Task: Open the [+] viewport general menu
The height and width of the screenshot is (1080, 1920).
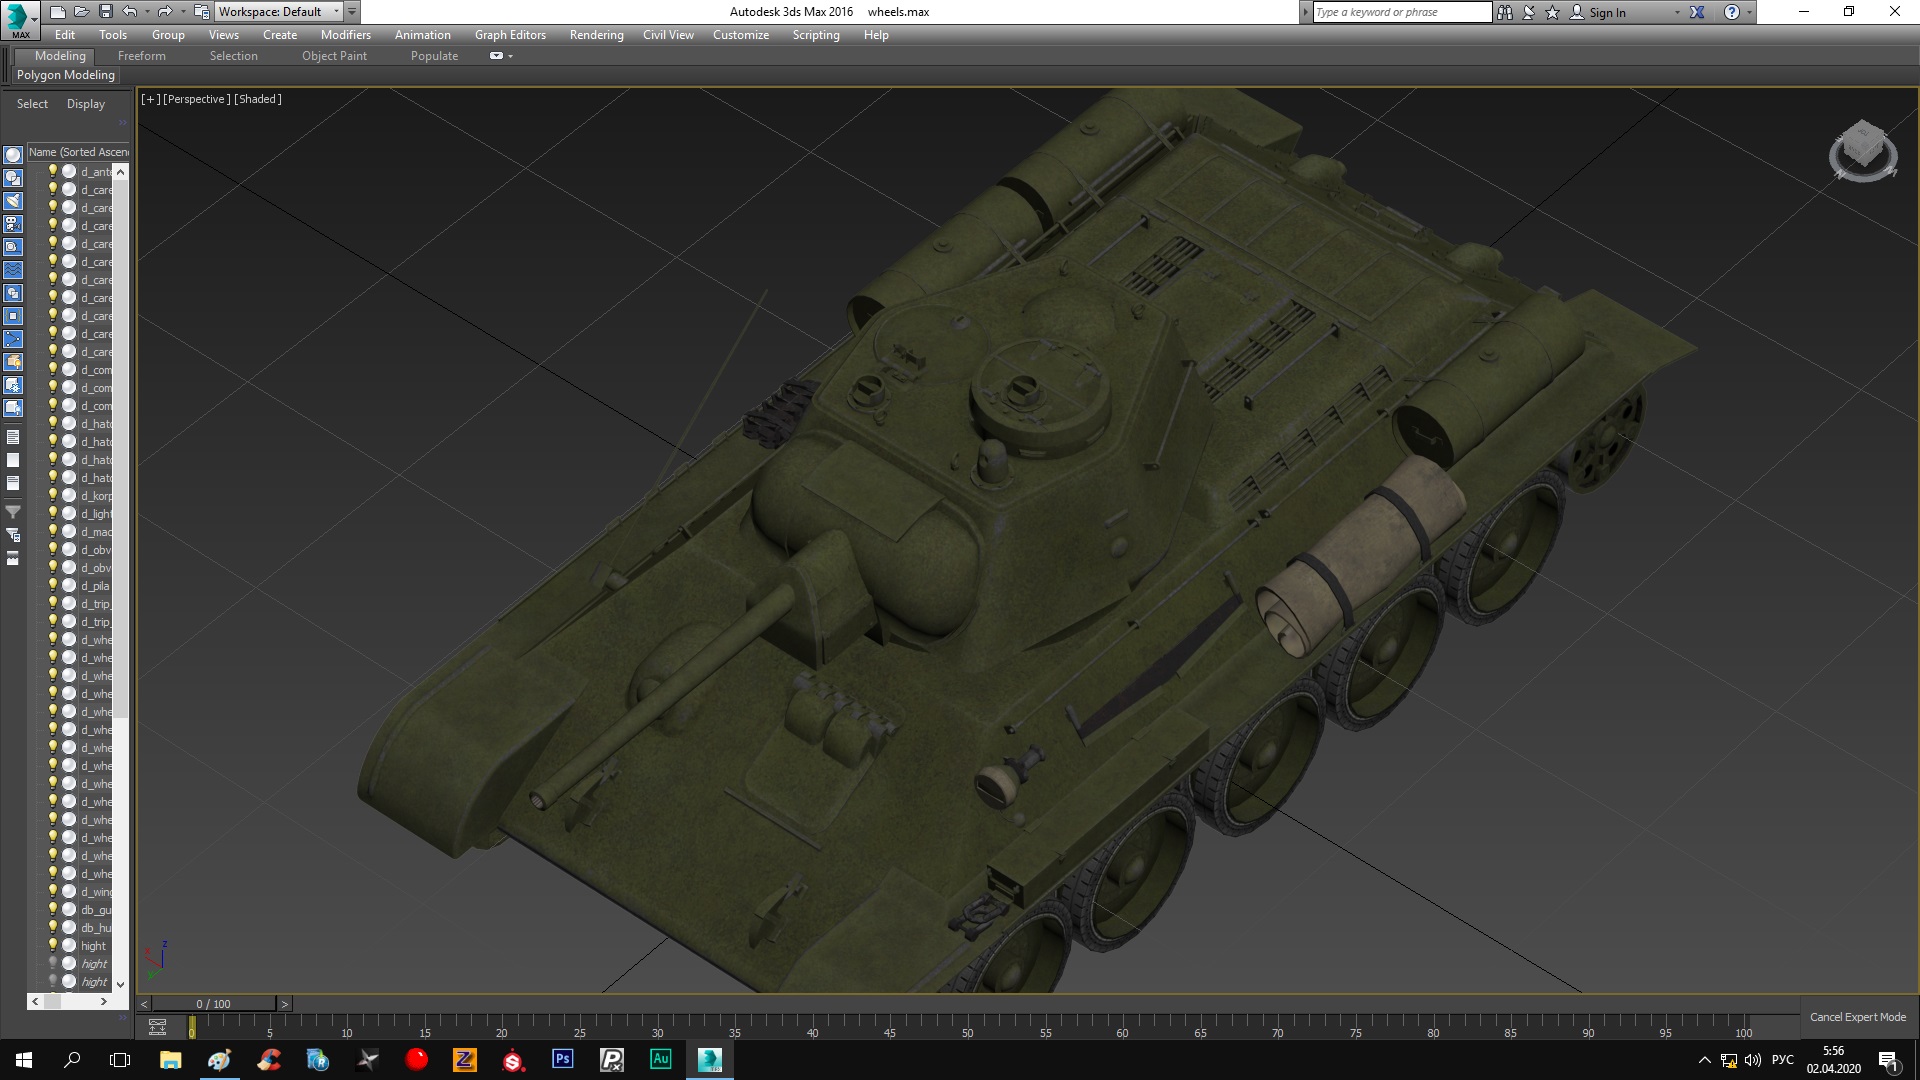Action: [x=150, y=99]
